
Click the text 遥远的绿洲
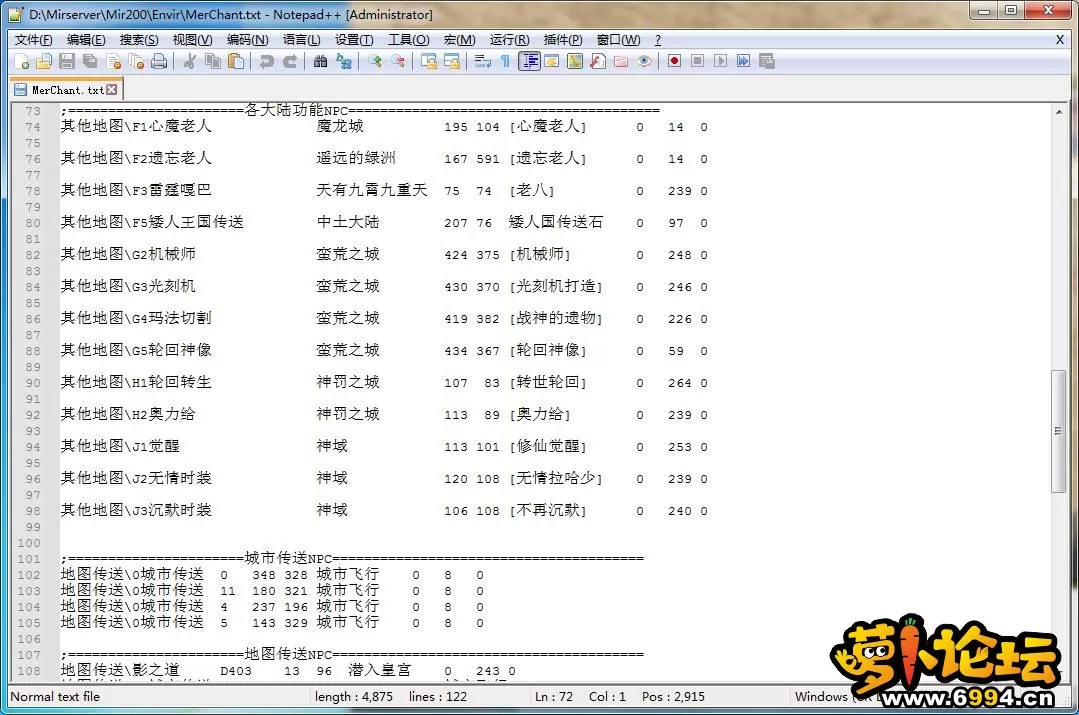pos(356,158)
